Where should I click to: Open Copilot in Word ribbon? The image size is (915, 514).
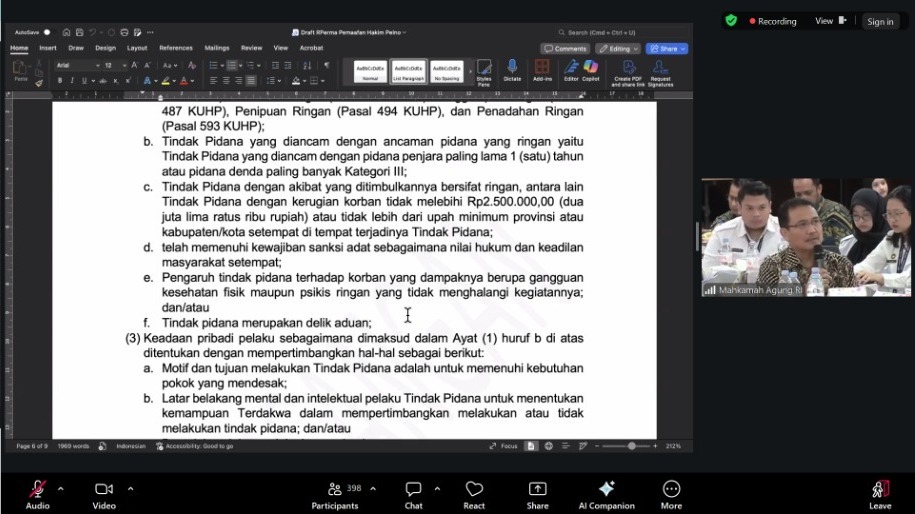pos(591,70)
